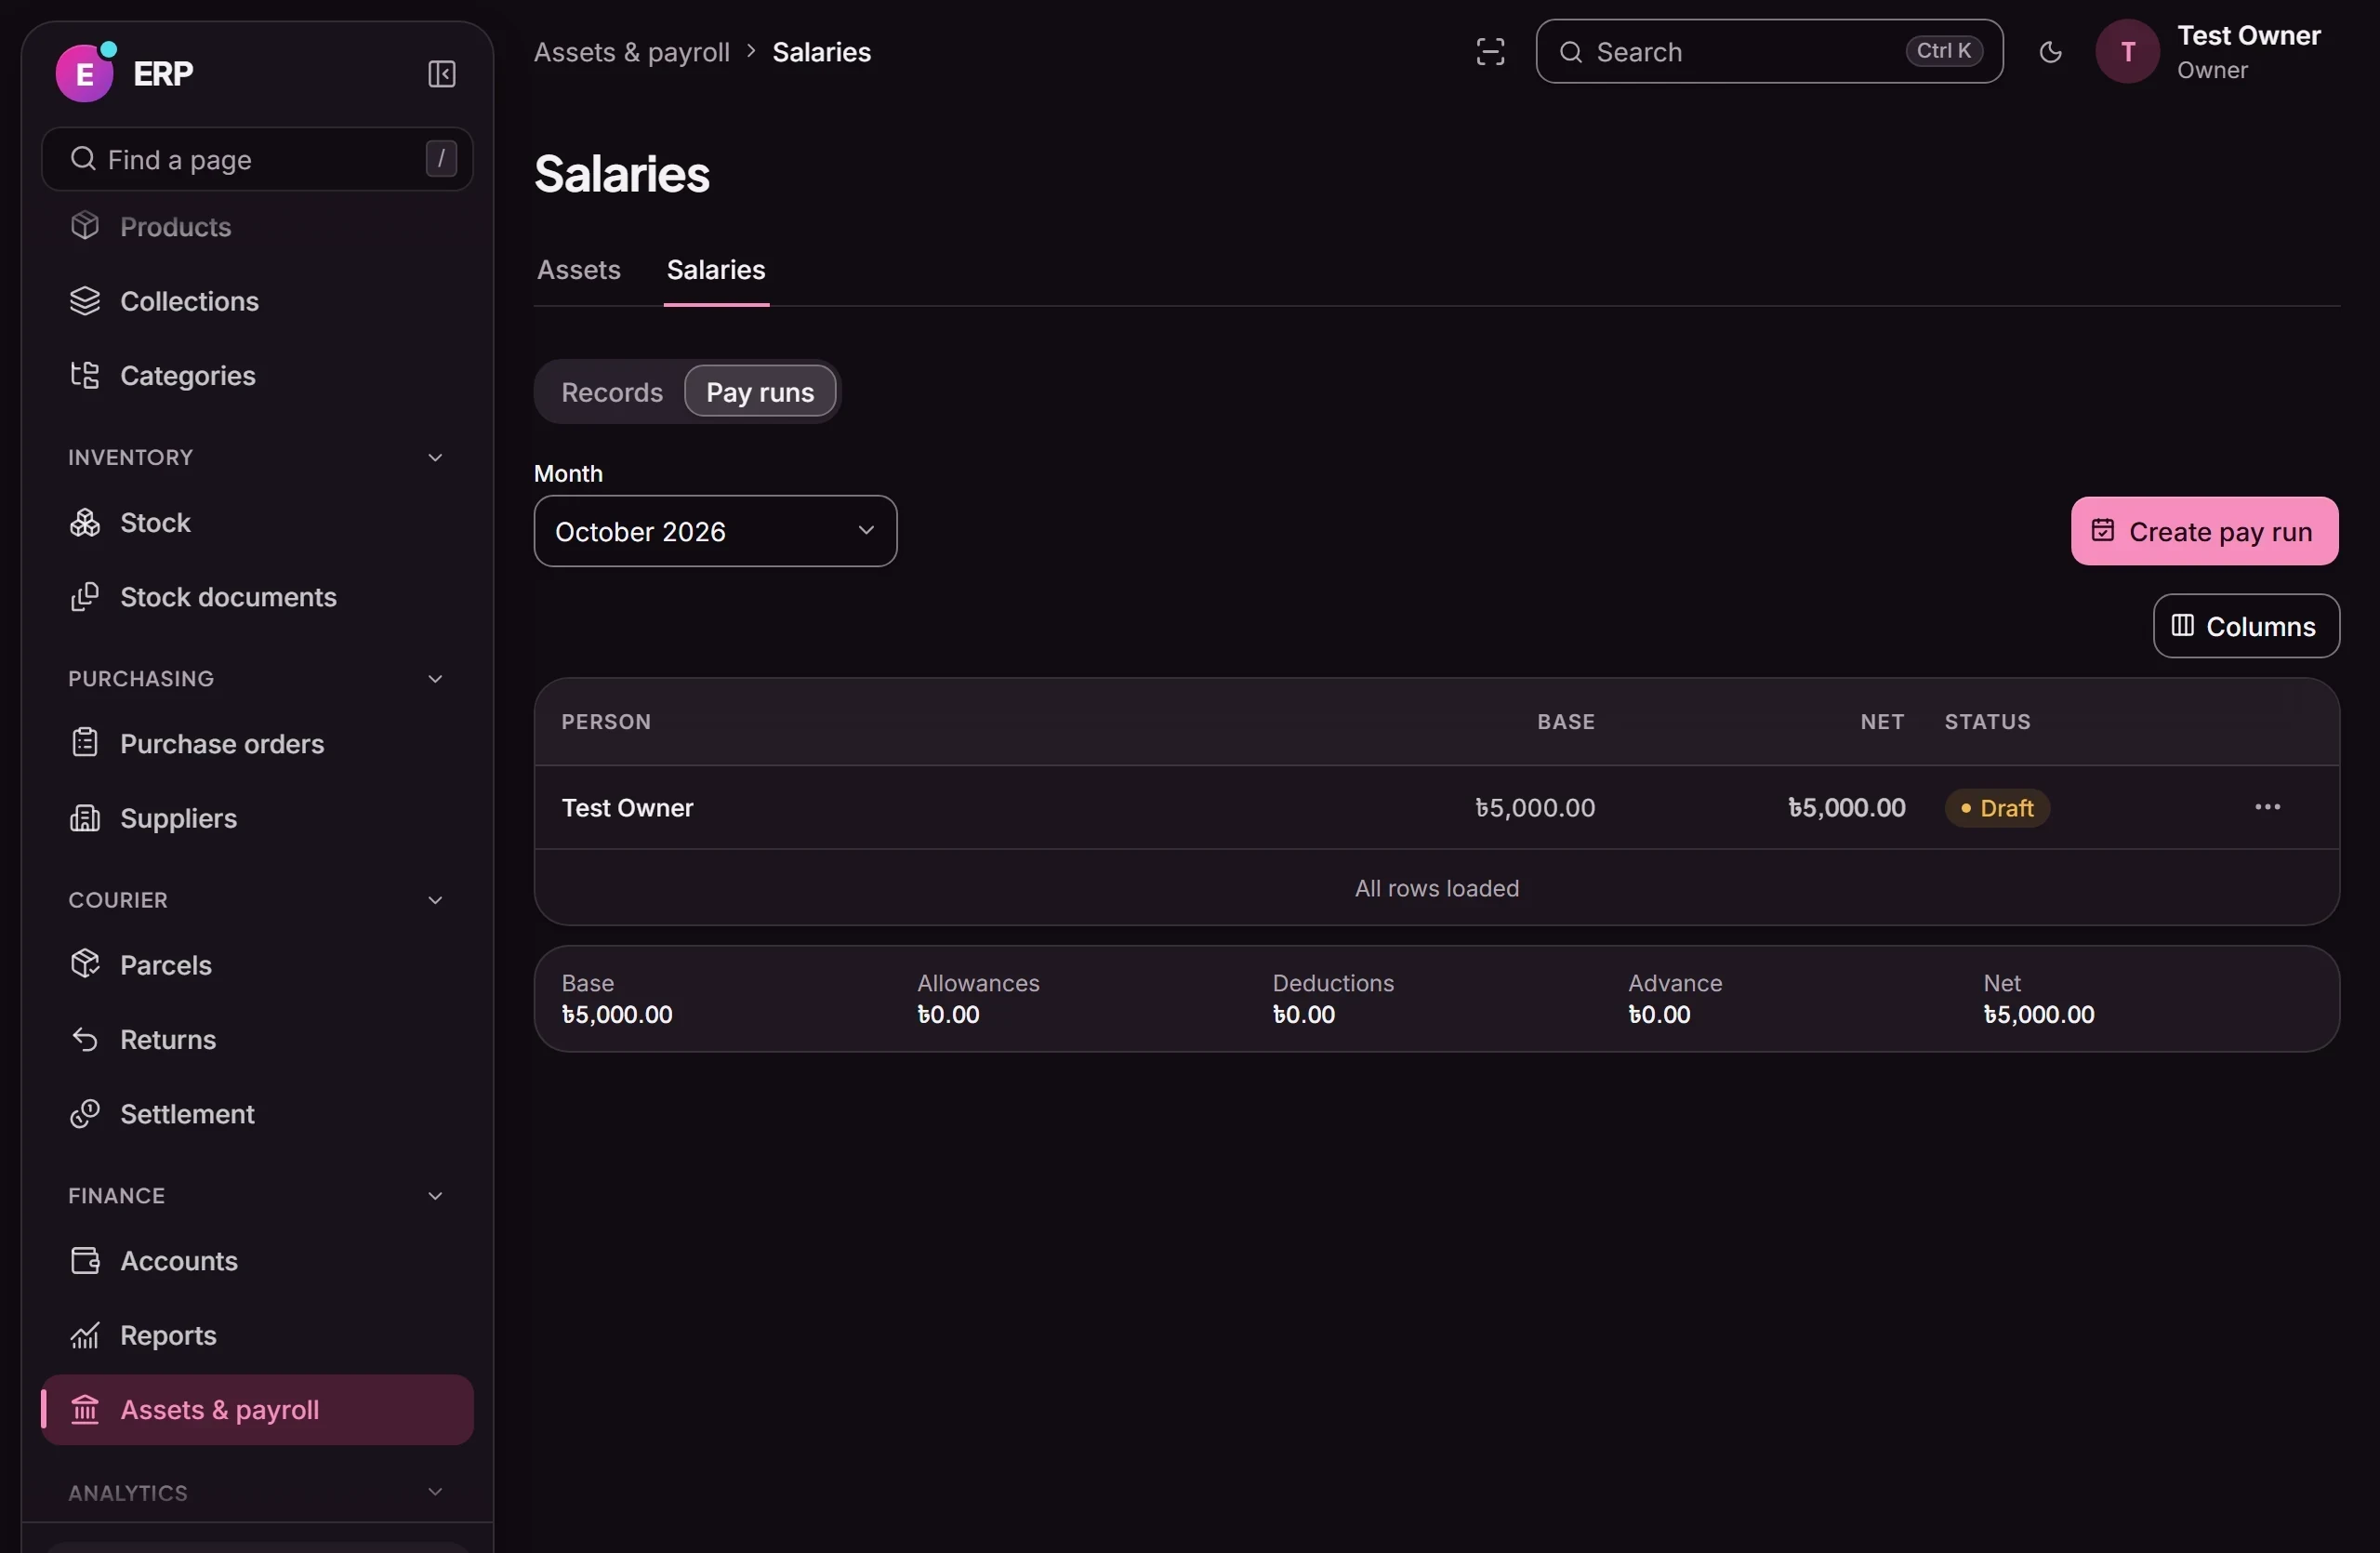Open the Month dropdown October 2026
2380x1553 pixels.
pos(715,531)
